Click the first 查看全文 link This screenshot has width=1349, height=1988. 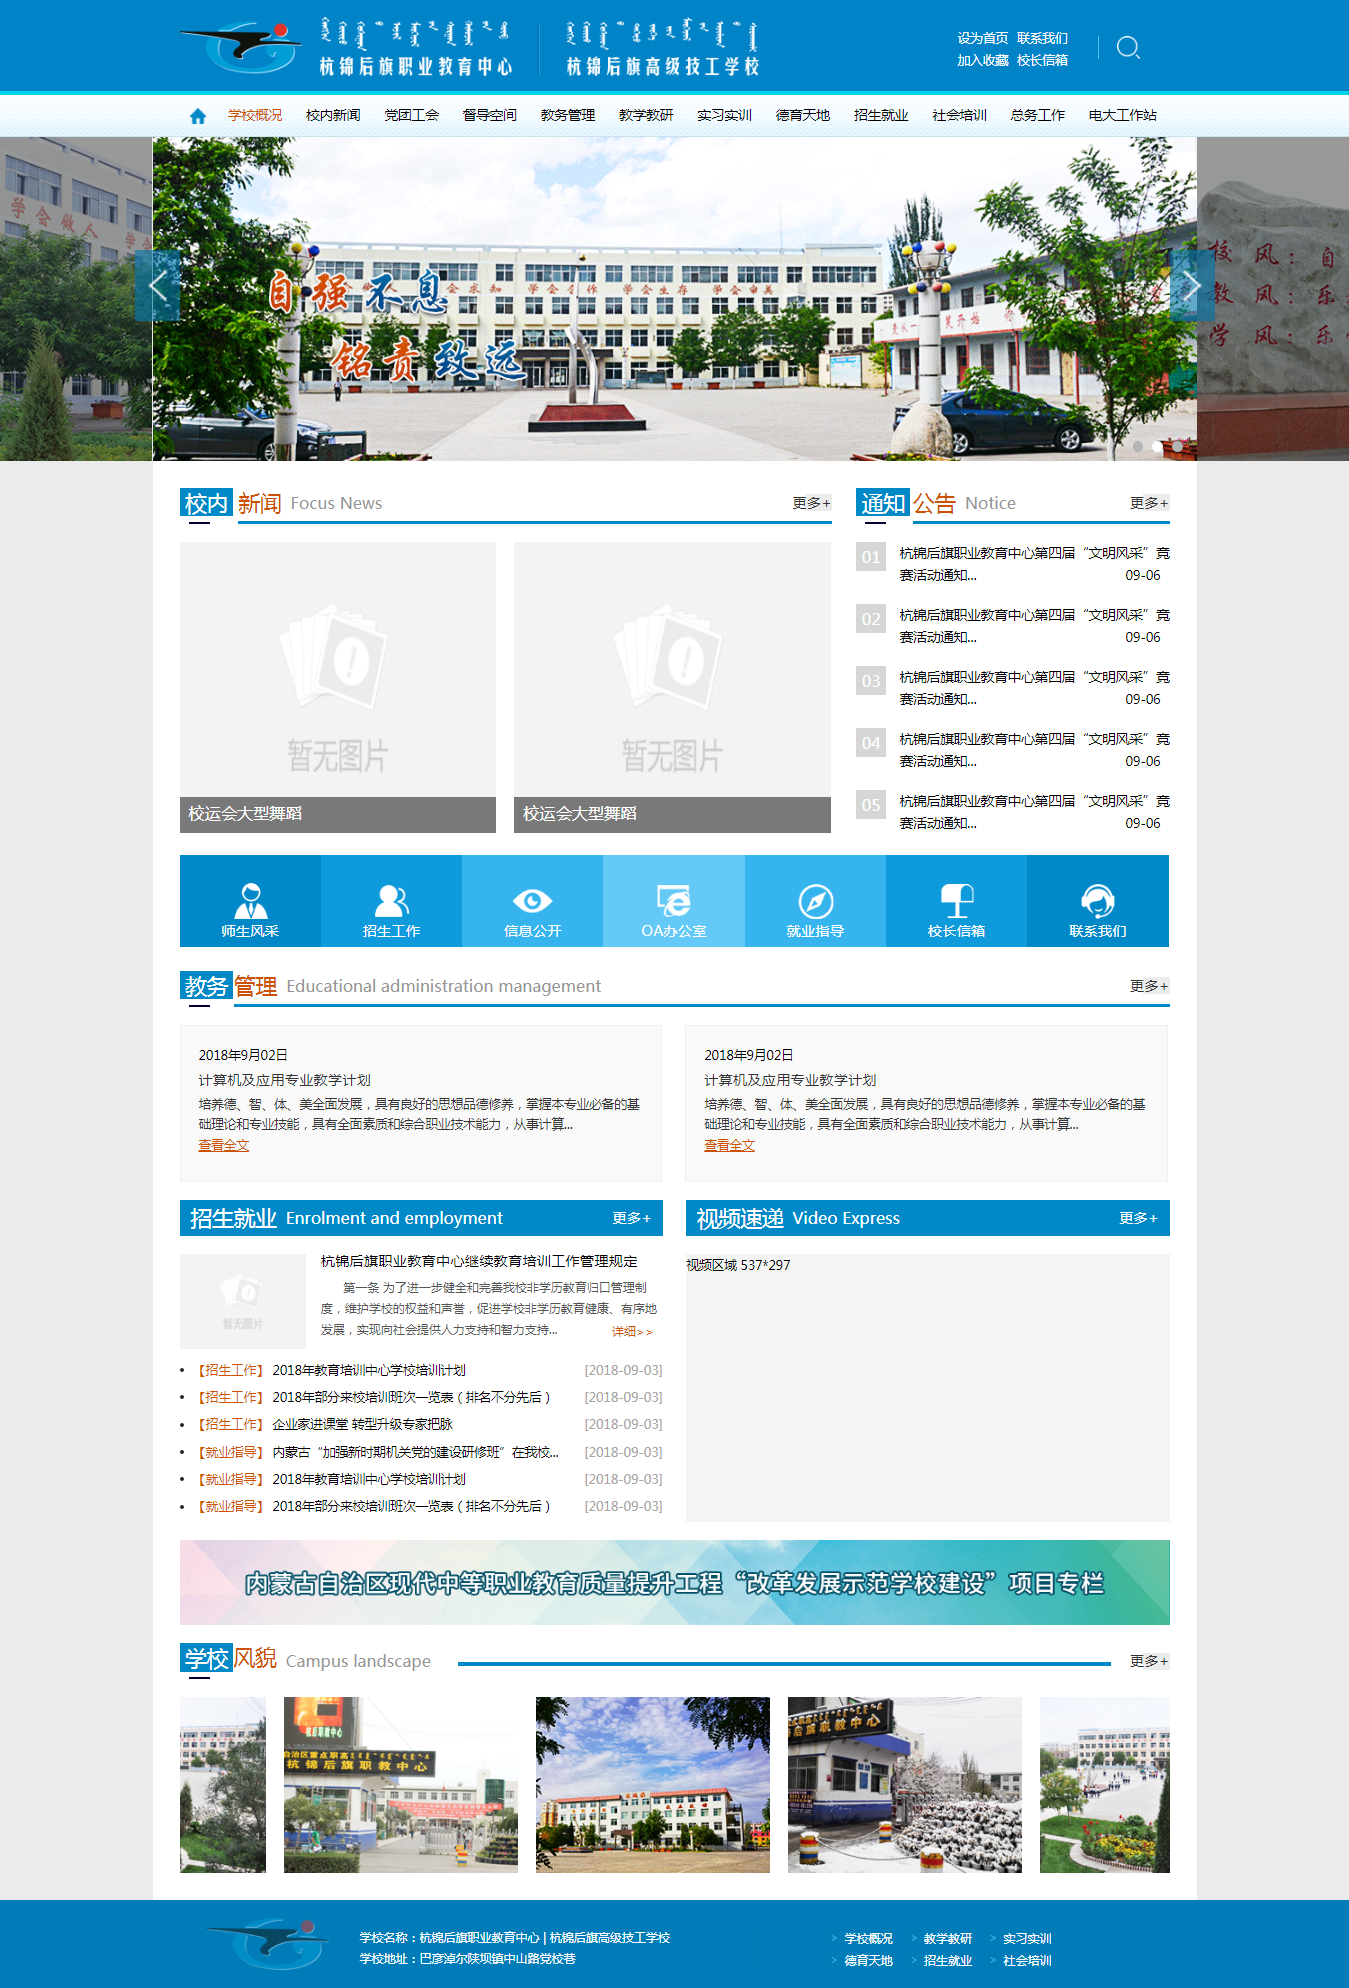pos(223,1146)
